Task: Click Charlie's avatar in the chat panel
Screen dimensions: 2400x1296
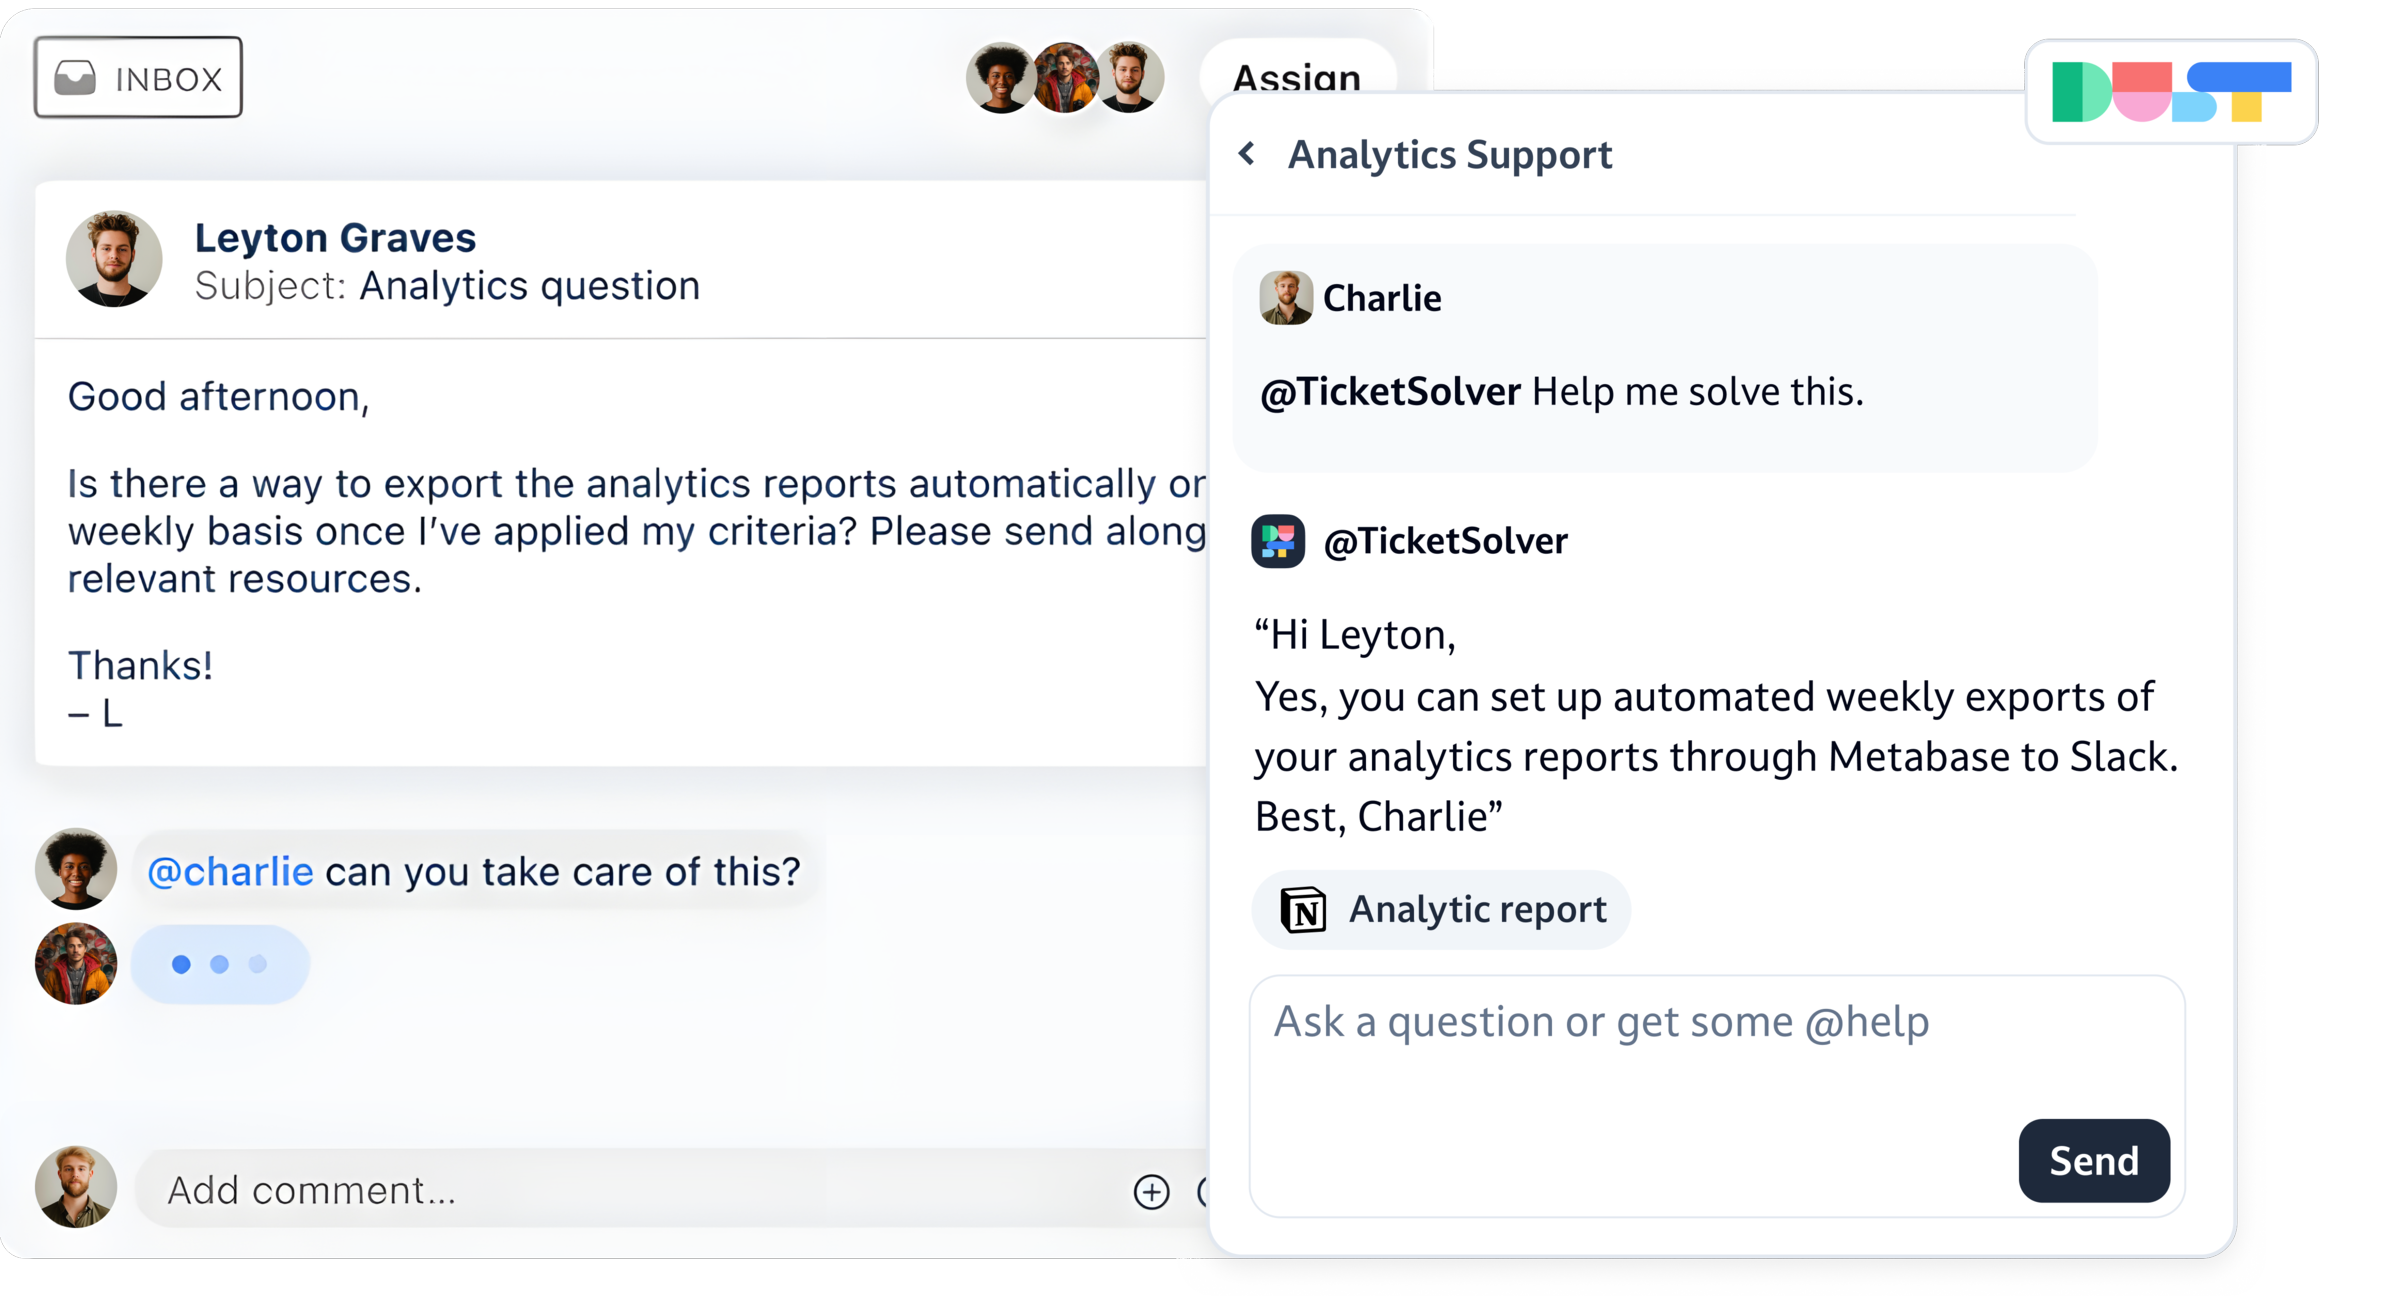Action: click(1285, 298)
